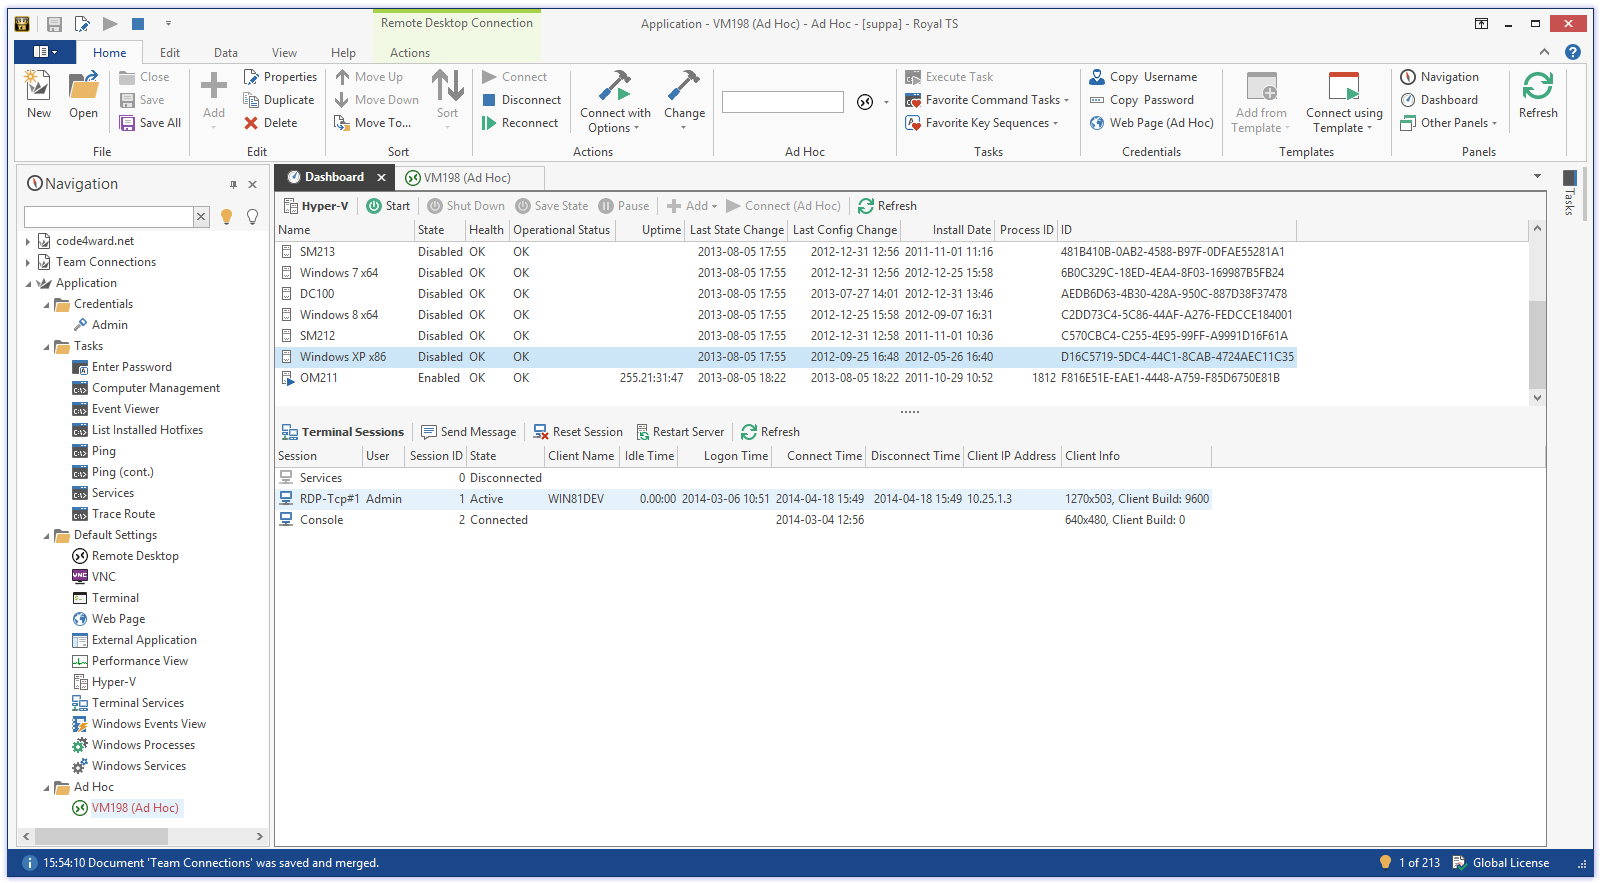Click the Sort icon in ribbon
Viewport: 1602px width, 883px height.
[x=447, y=87]
